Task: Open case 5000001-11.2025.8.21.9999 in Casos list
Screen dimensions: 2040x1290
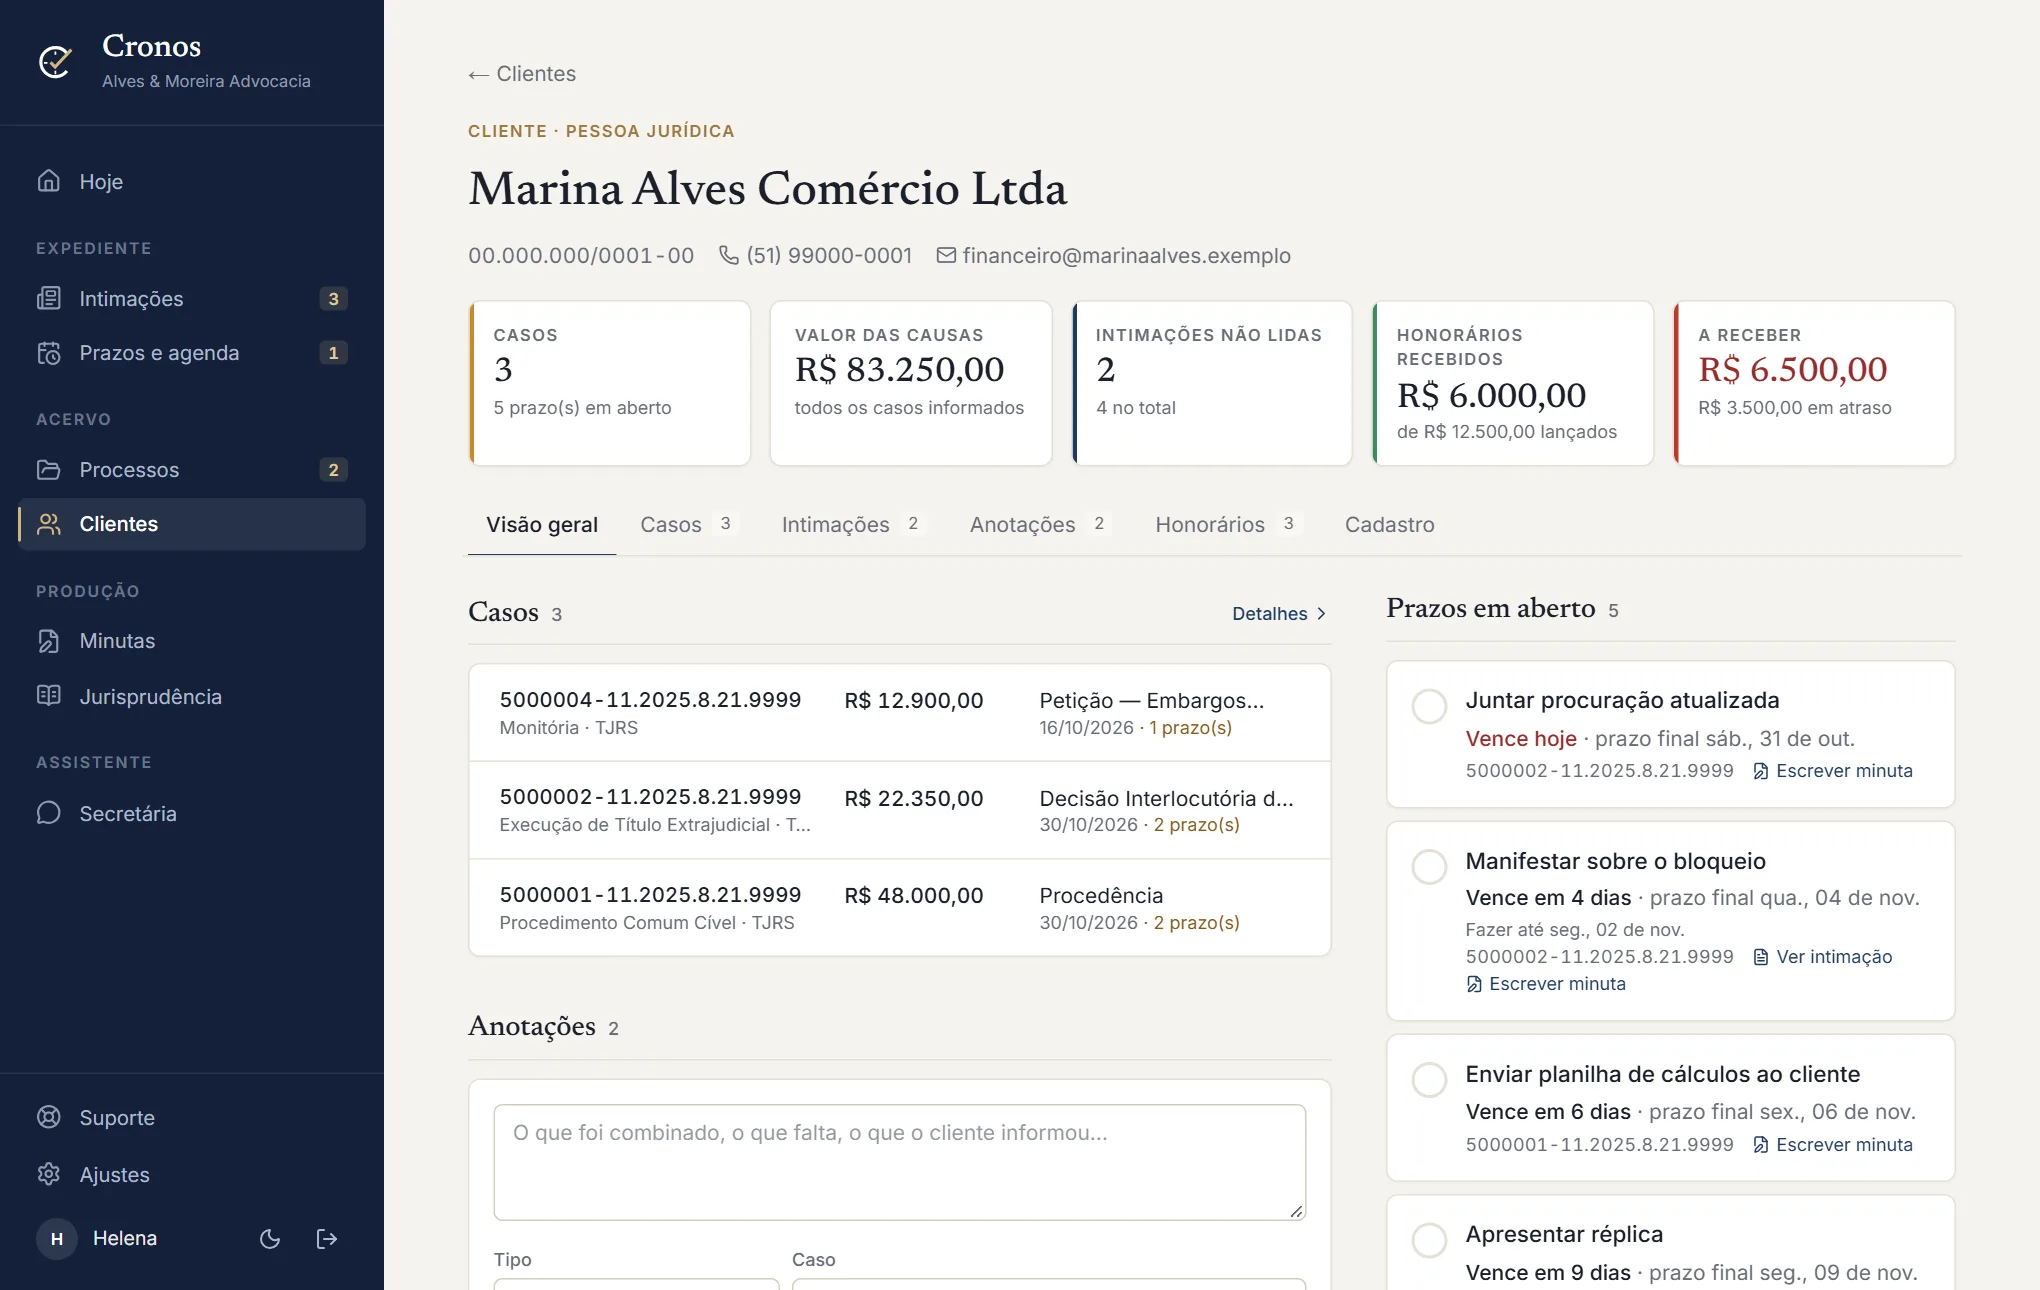Action: (x=899, y=907)
